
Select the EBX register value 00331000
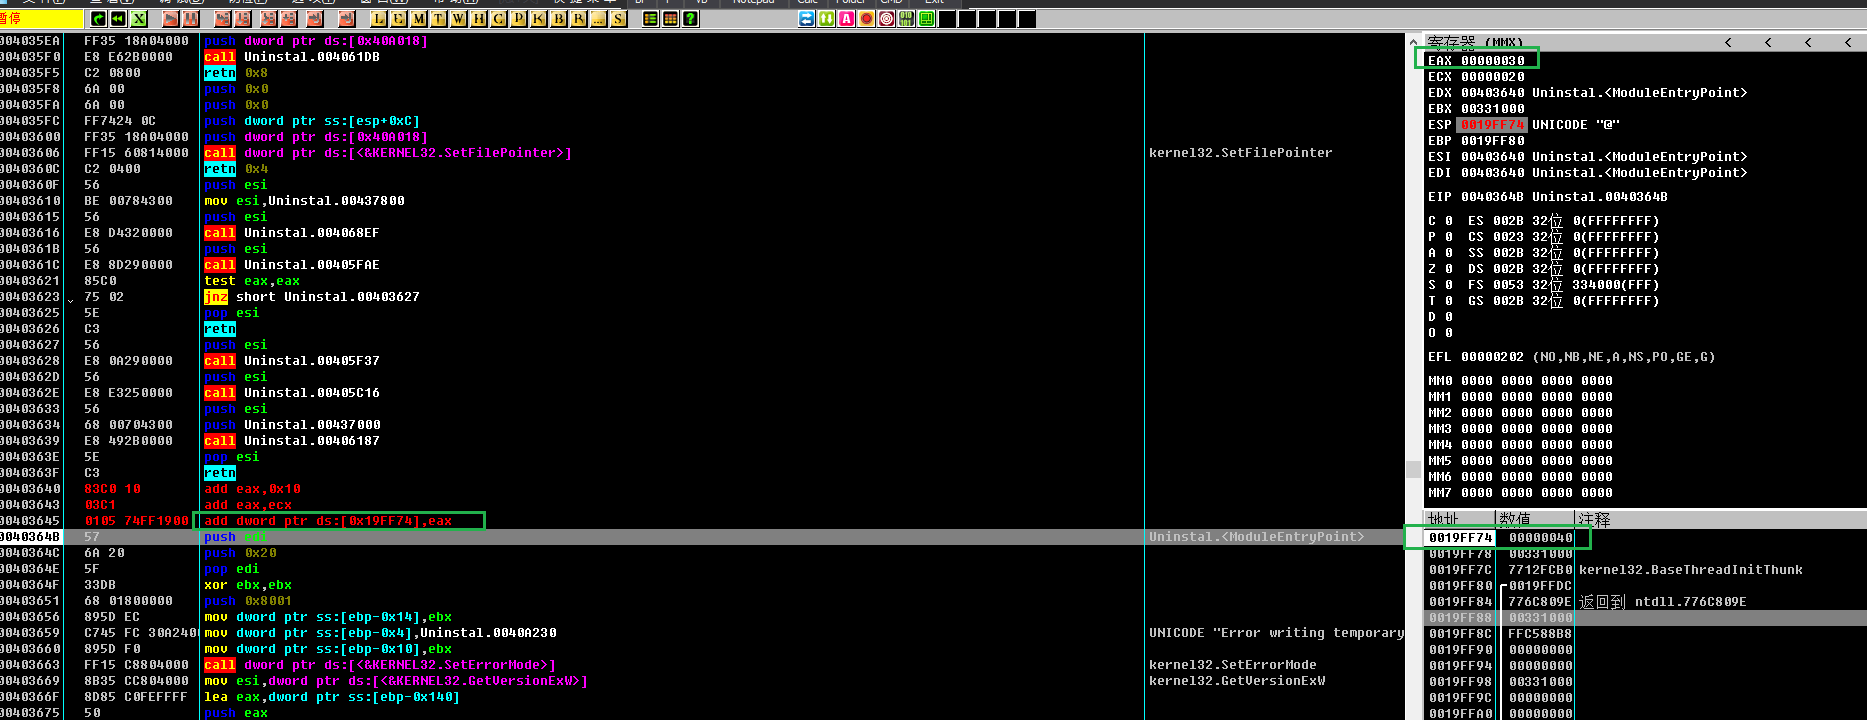[1493, 109]
